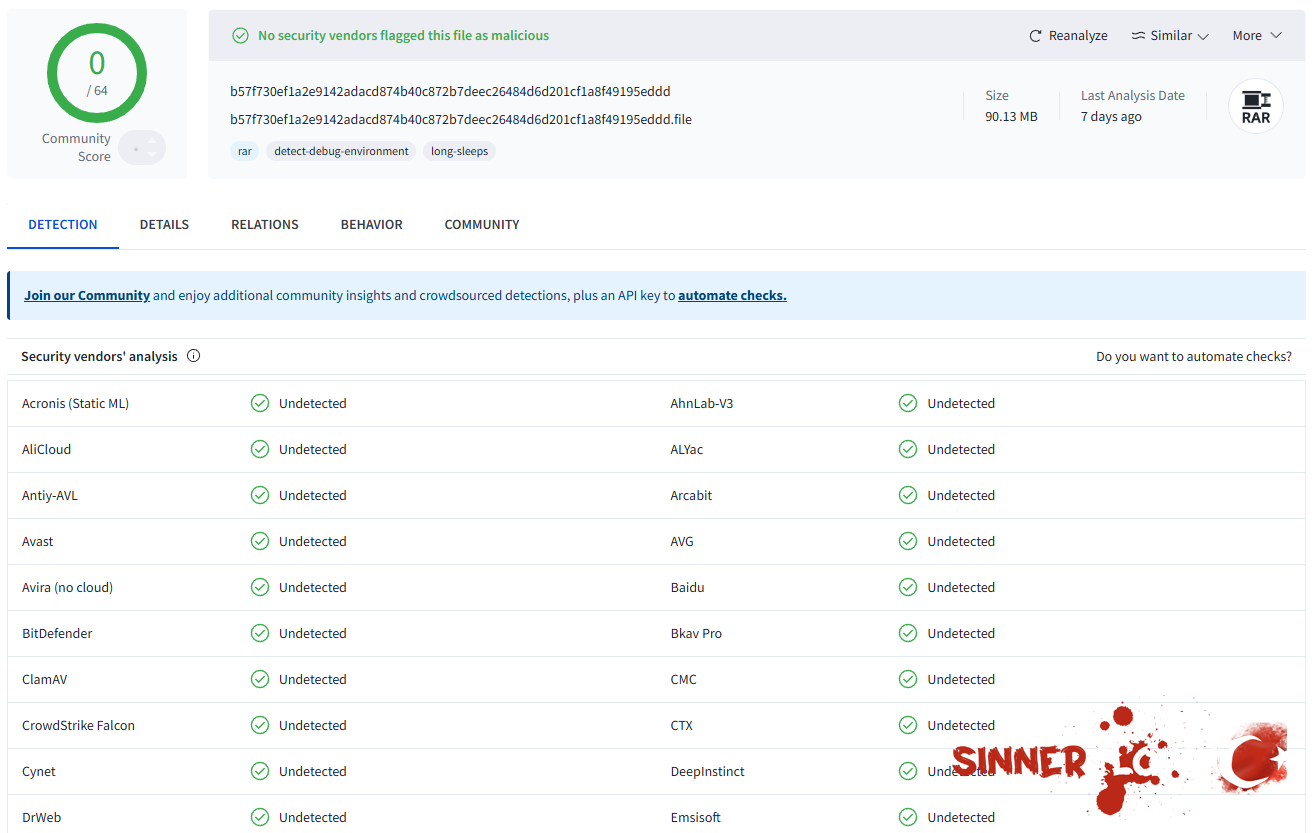Viewport: 1314px width, 833px height.
Task: Click the file hash text
Action: click(x=450, y=92)
